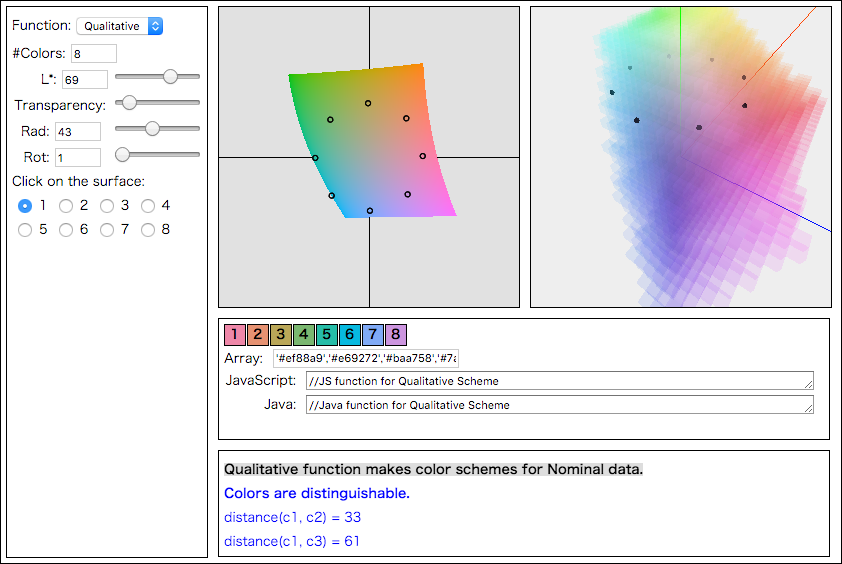Click the Rad value input field
Screen dimensions: 842x564
[x=78, y=132]
